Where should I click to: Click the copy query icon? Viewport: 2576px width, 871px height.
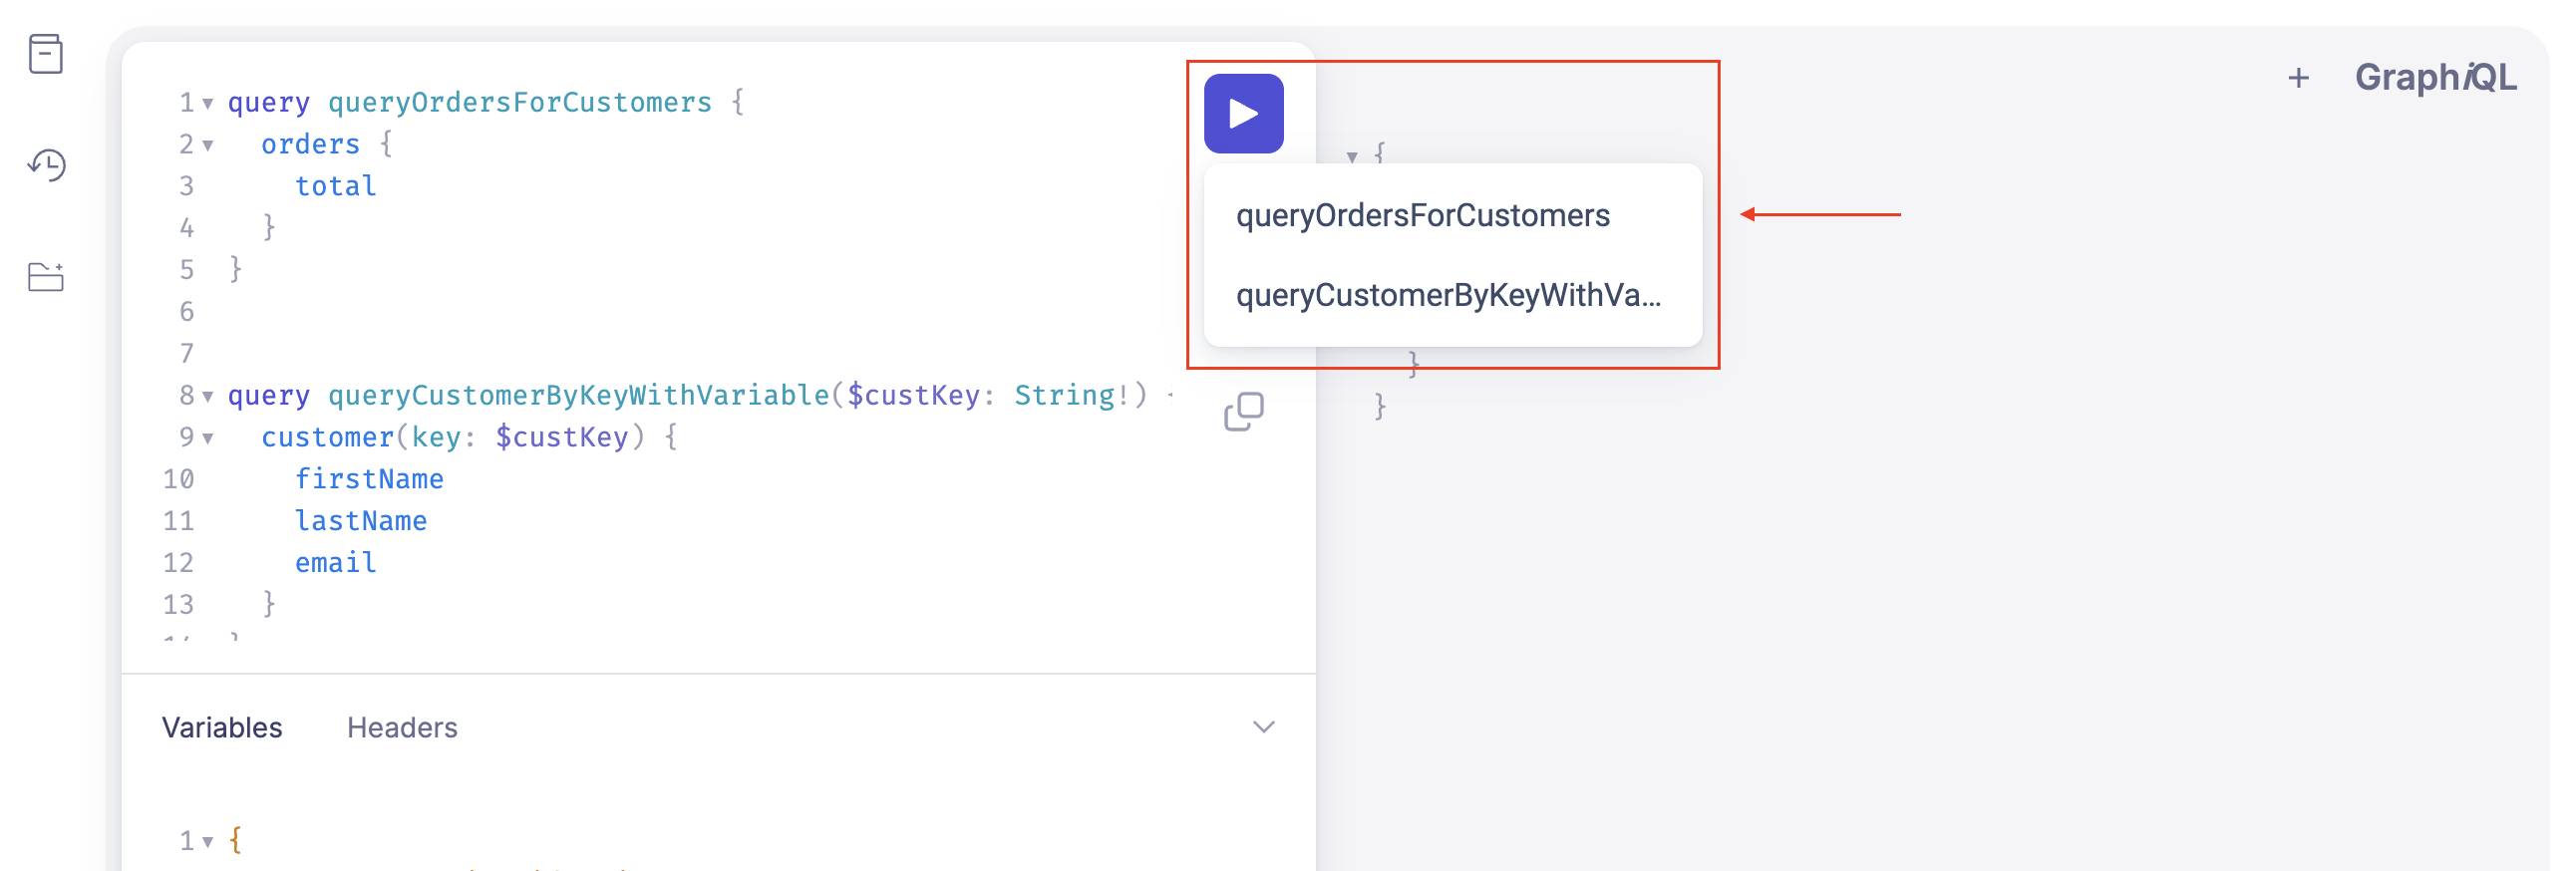coord(1243,411)
